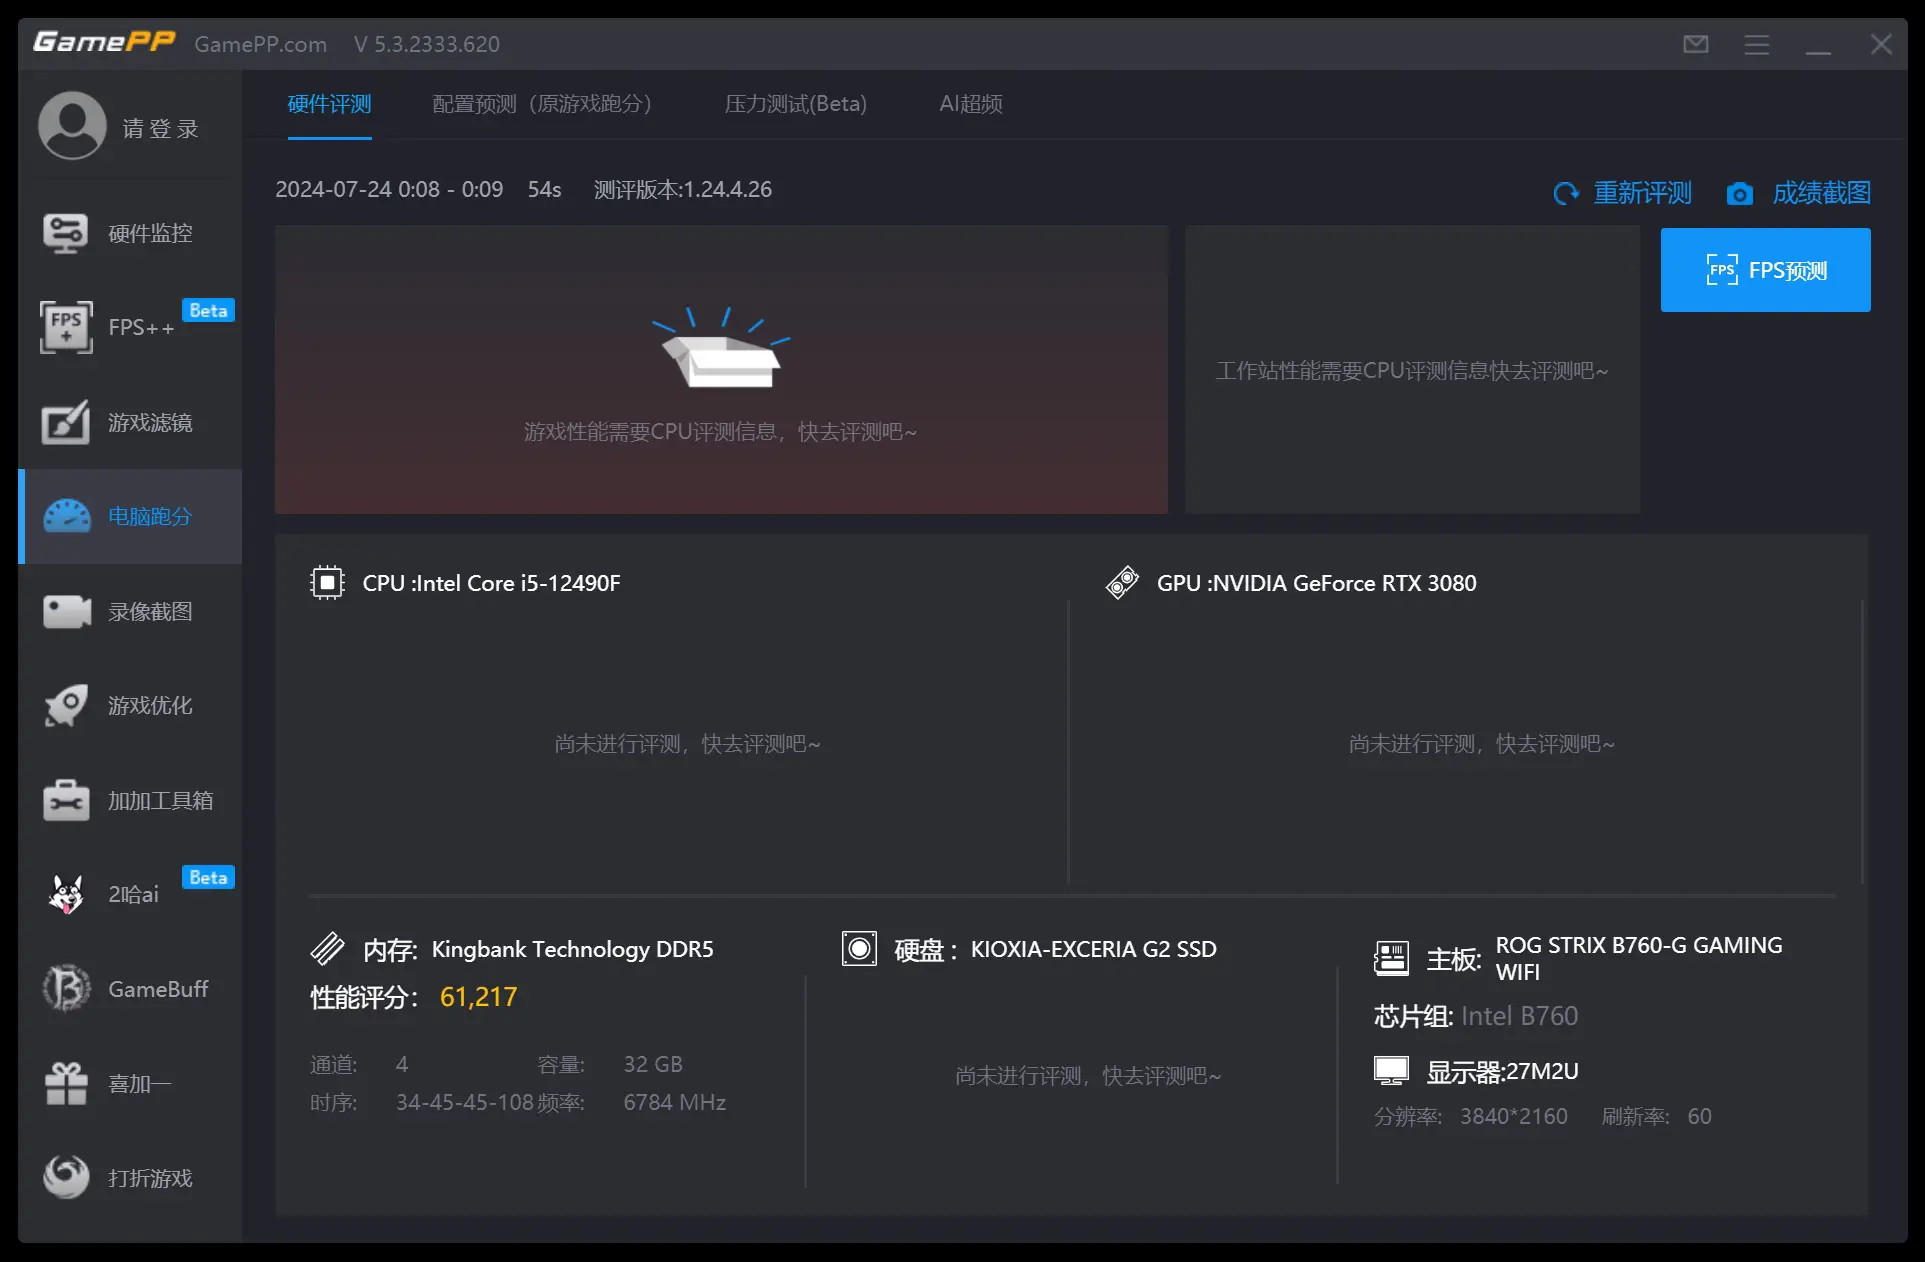This screenshot has height=1262, width=1925.
Task: Select the 电脑跑分 benchmark gauge icon
Action: pyautogui.click(x=67, y=516)
